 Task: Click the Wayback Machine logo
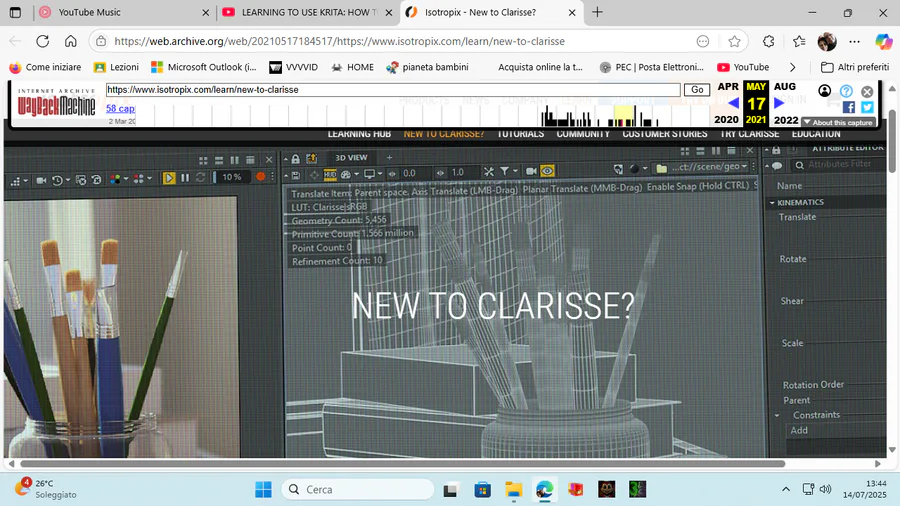[x=56, y=102]
